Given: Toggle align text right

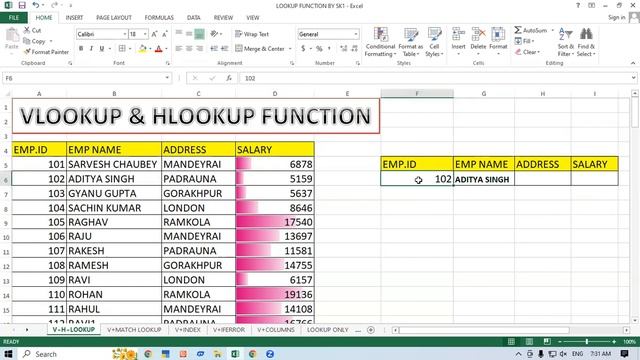Looking at the screenshot, I should coord(199,49).
